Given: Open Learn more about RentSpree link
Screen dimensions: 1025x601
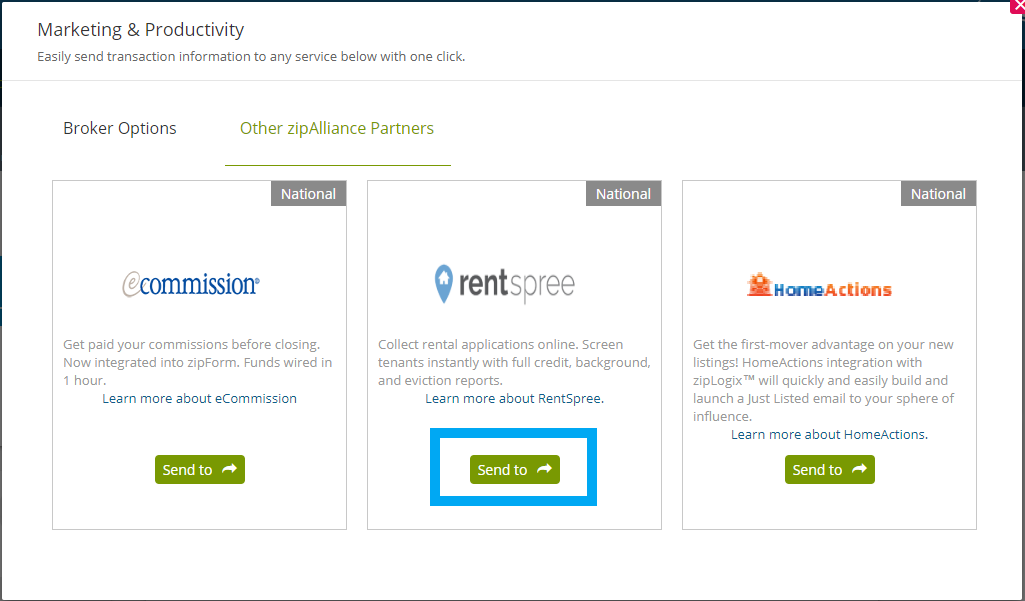Looking at the screenshot, I should pos(514,398).
